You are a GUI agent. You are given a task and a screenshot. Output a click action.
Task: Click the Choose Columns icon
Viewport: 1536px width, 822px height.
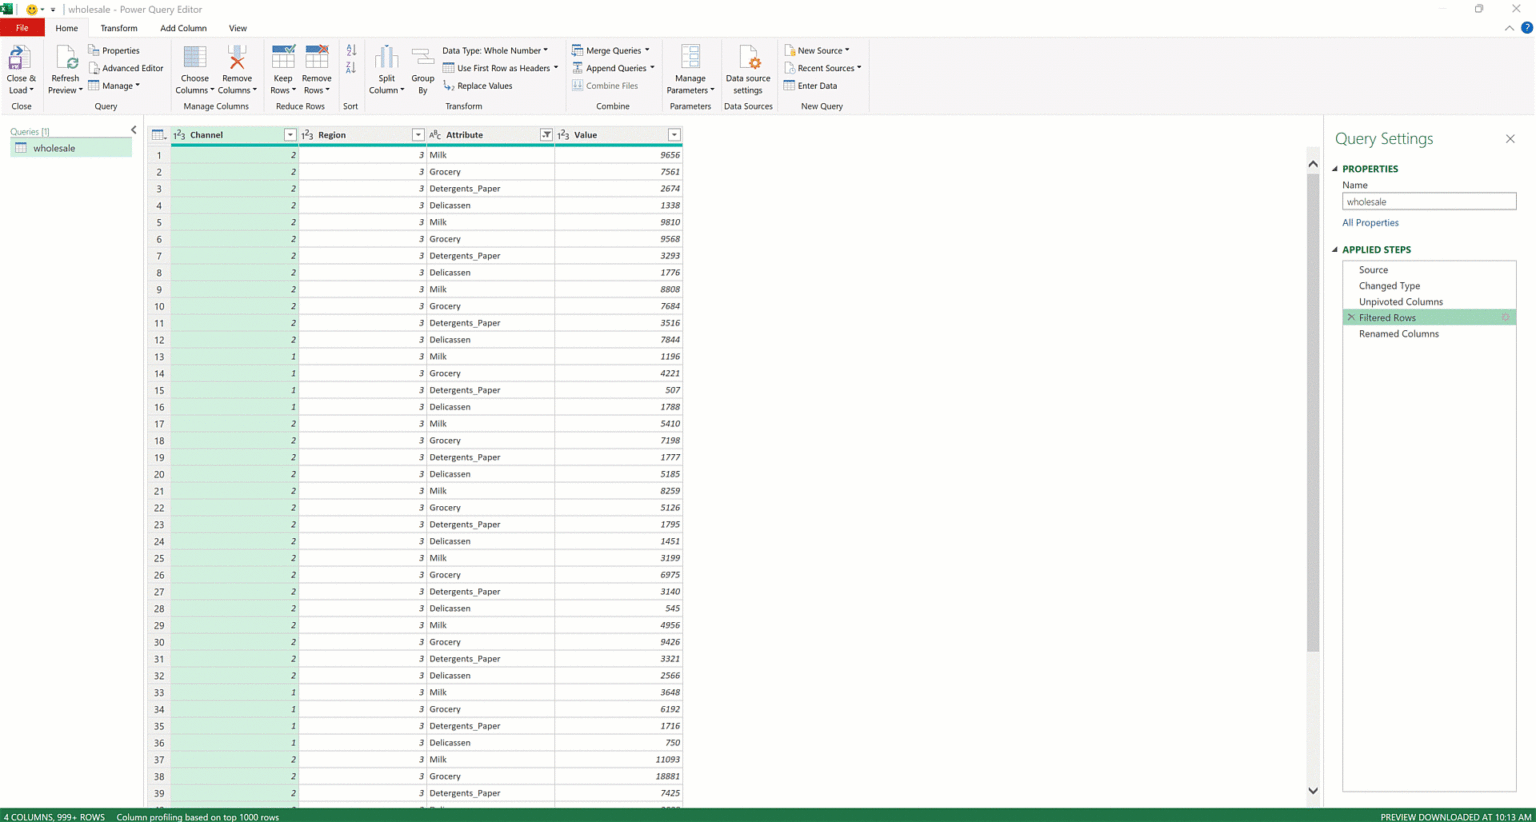point(195,60)
